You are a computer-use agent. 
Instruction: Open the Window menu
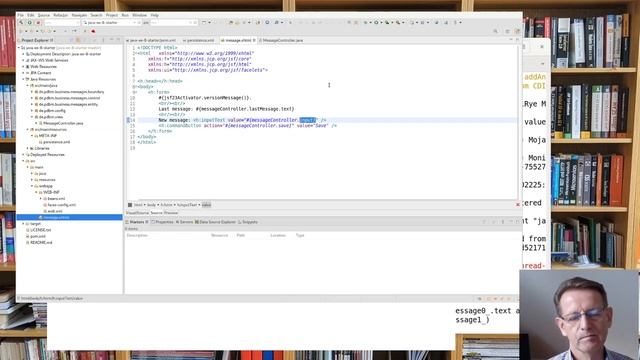(x=139, y=15)
